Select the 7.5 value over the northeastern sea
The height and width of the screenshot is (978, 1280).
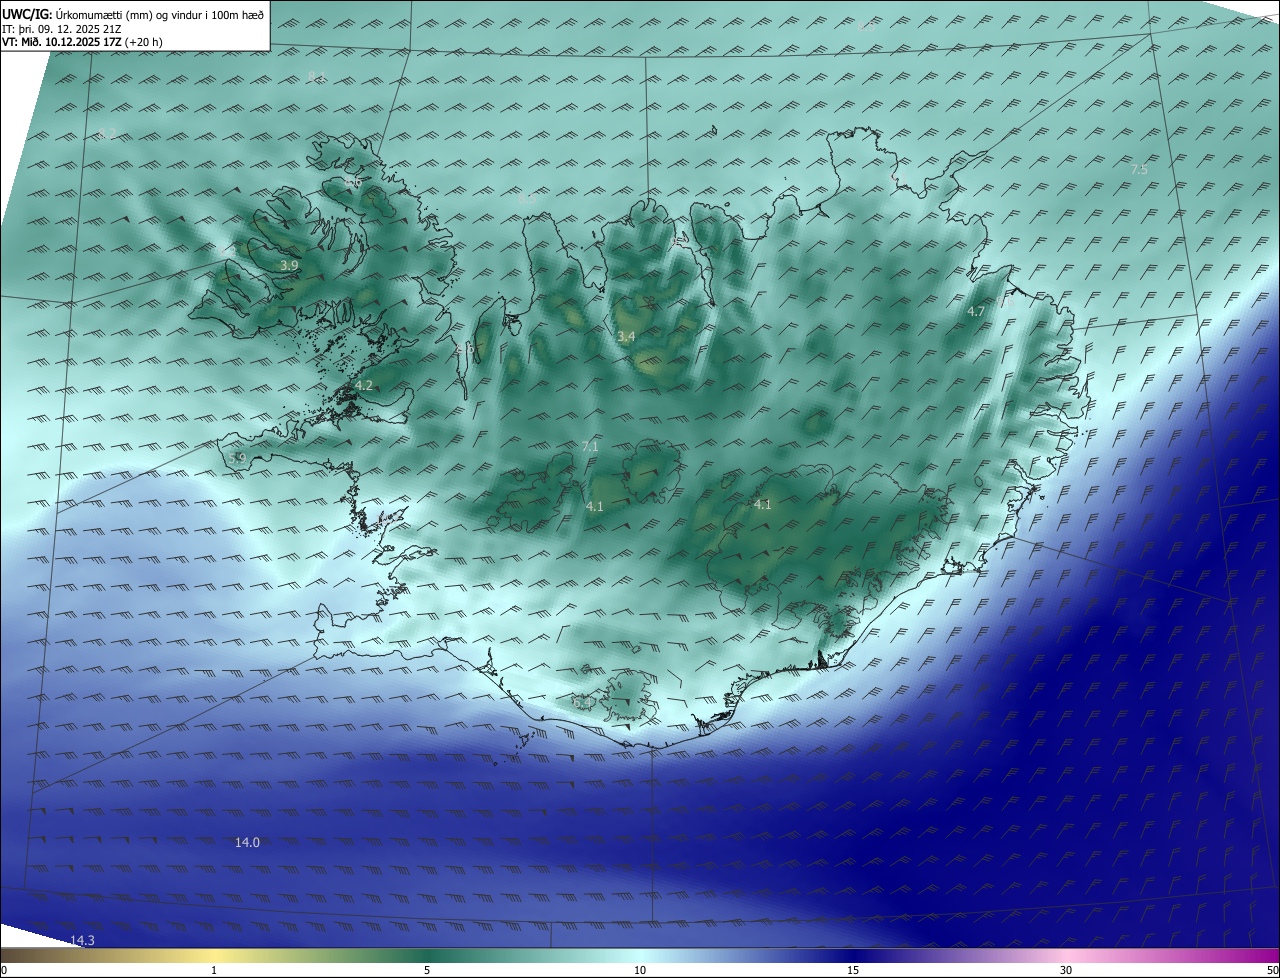tap(1139, 170)
